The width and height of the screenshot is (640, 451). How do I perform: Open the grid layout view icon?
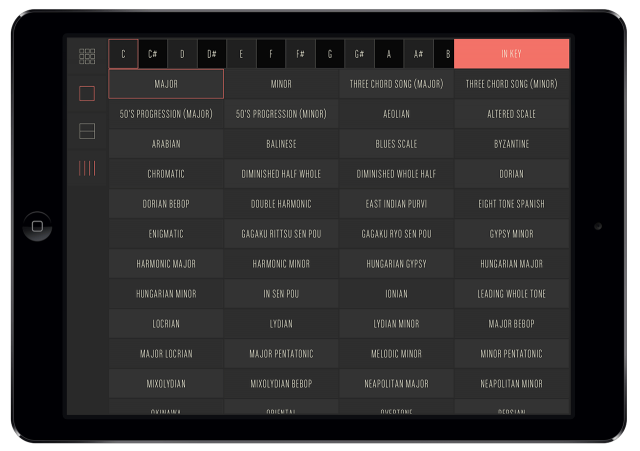[x=87, y=56]
